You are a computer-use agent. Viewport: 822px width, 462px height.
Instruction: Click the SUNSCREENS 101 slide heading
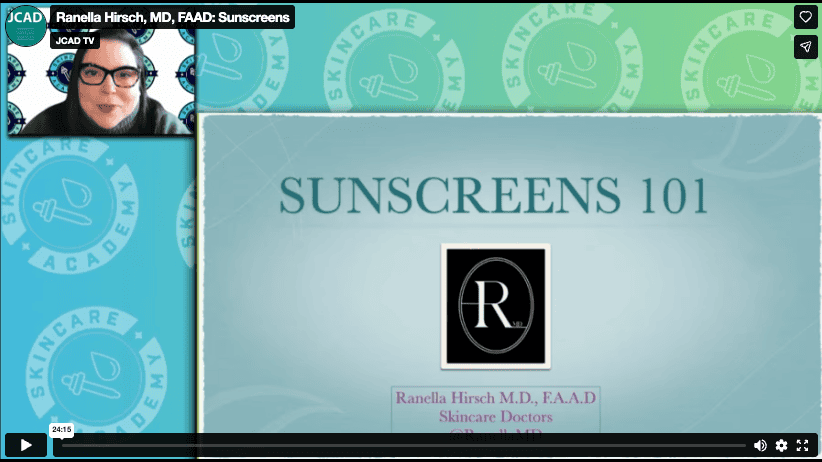tap(493, 196)
